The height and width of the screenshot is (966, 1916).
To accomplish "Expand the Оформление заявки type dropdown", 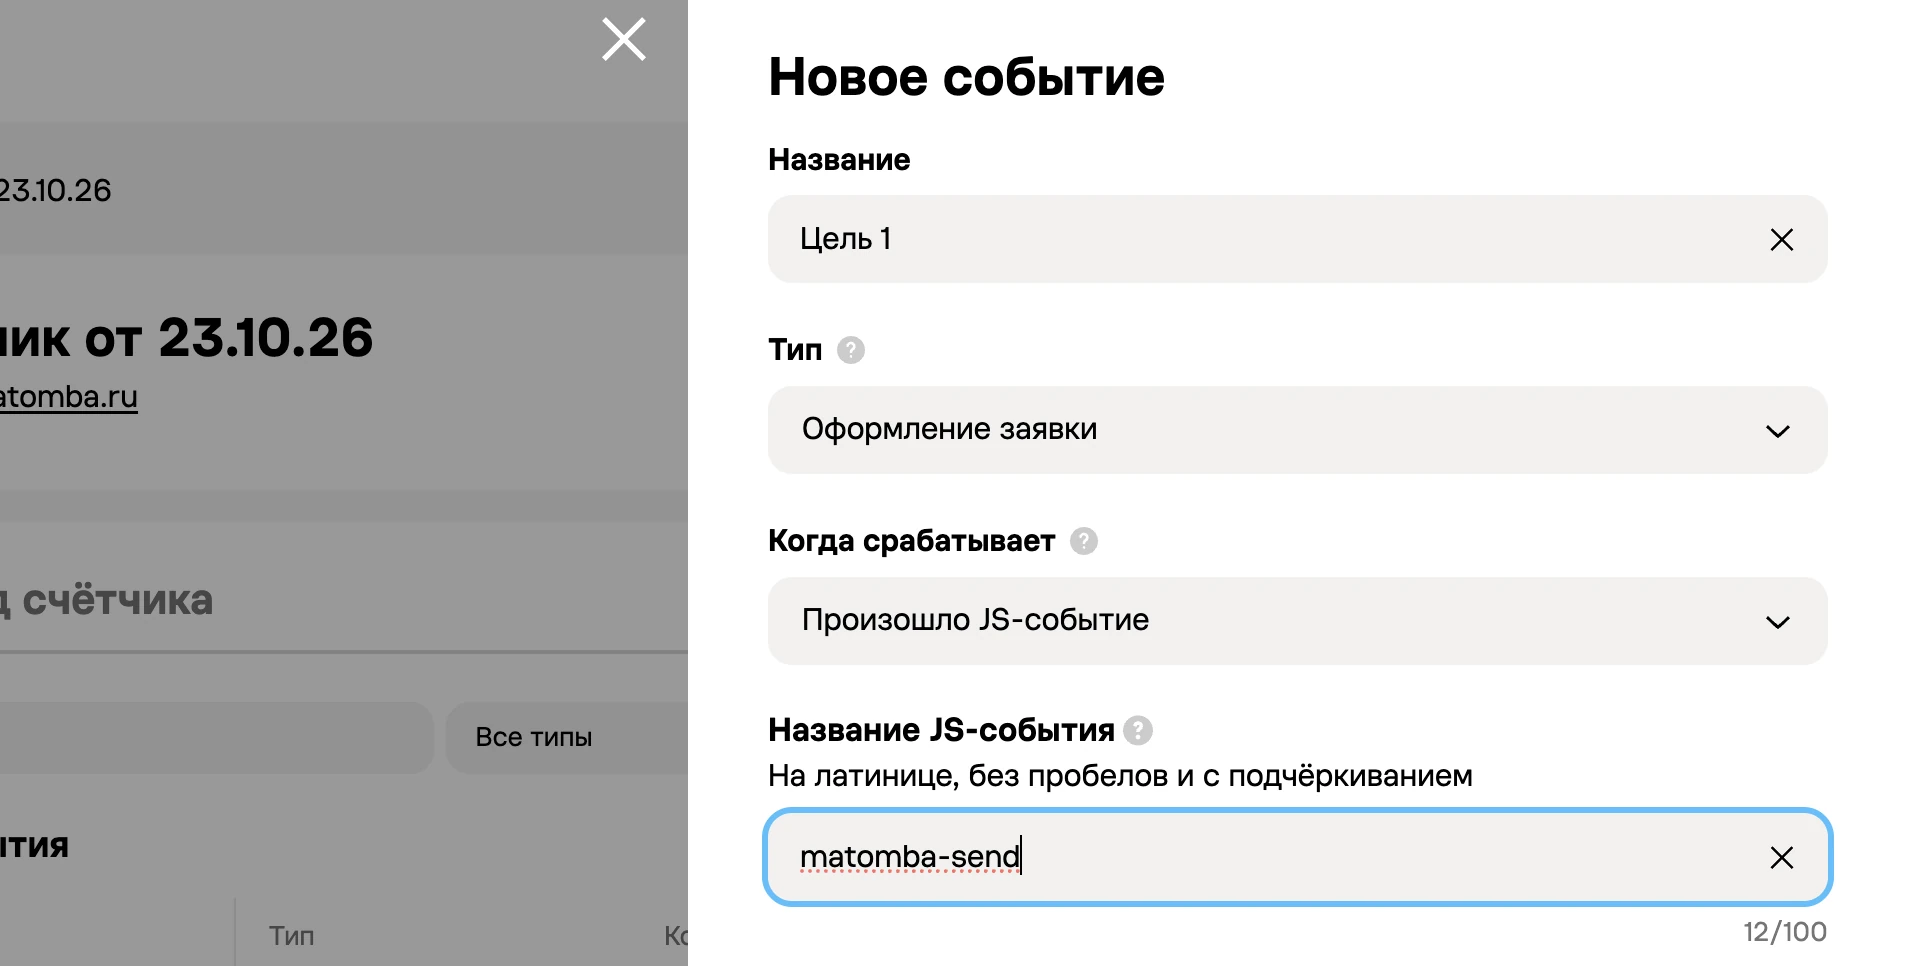I will (x=1297, y=430).
